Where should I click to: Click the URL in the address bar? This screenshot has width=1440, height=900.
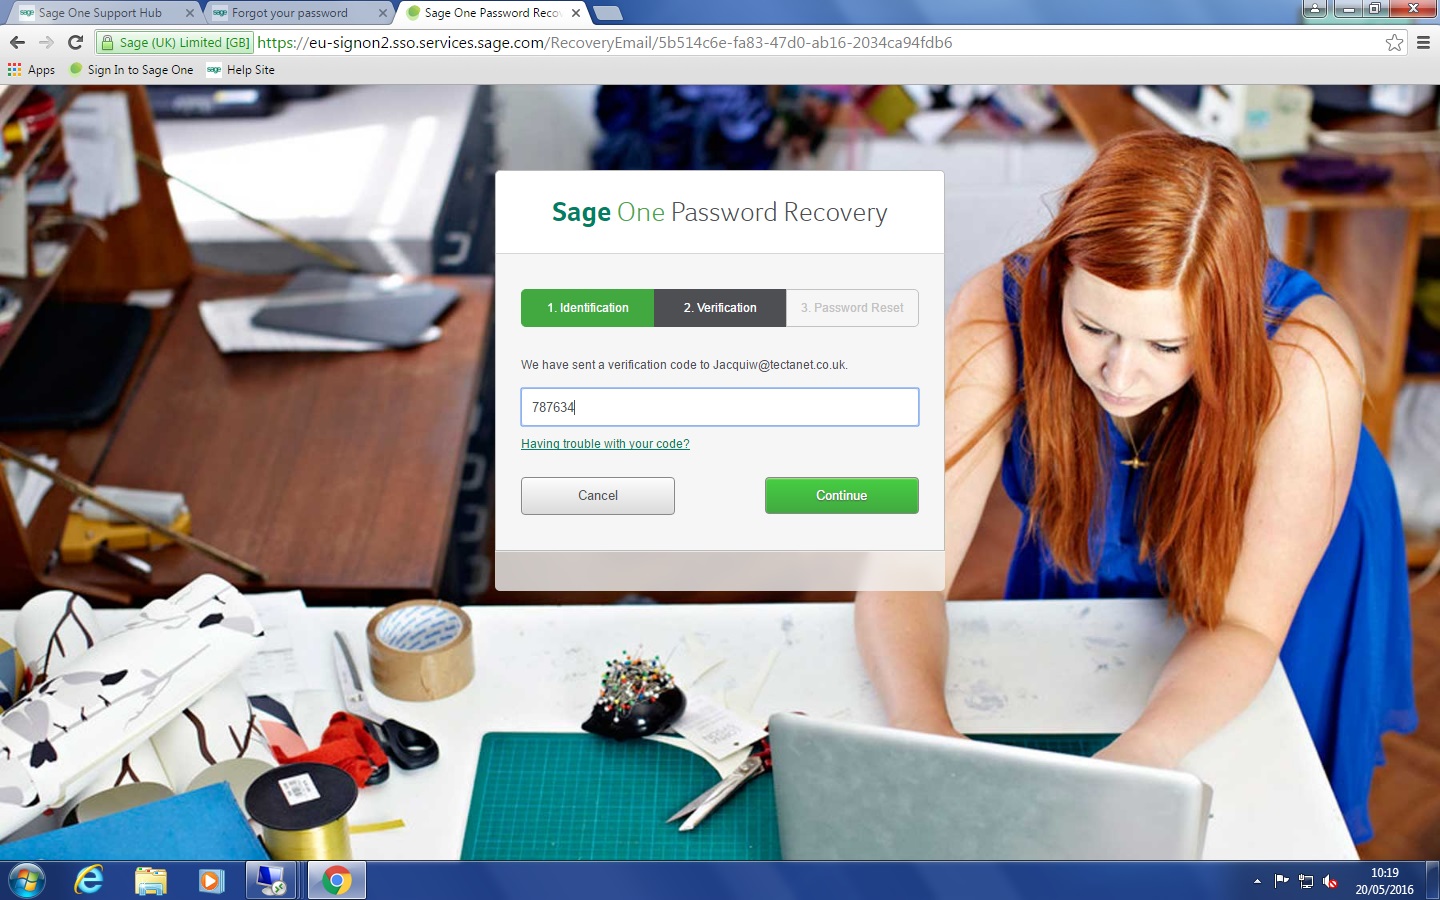click(604, 42)
